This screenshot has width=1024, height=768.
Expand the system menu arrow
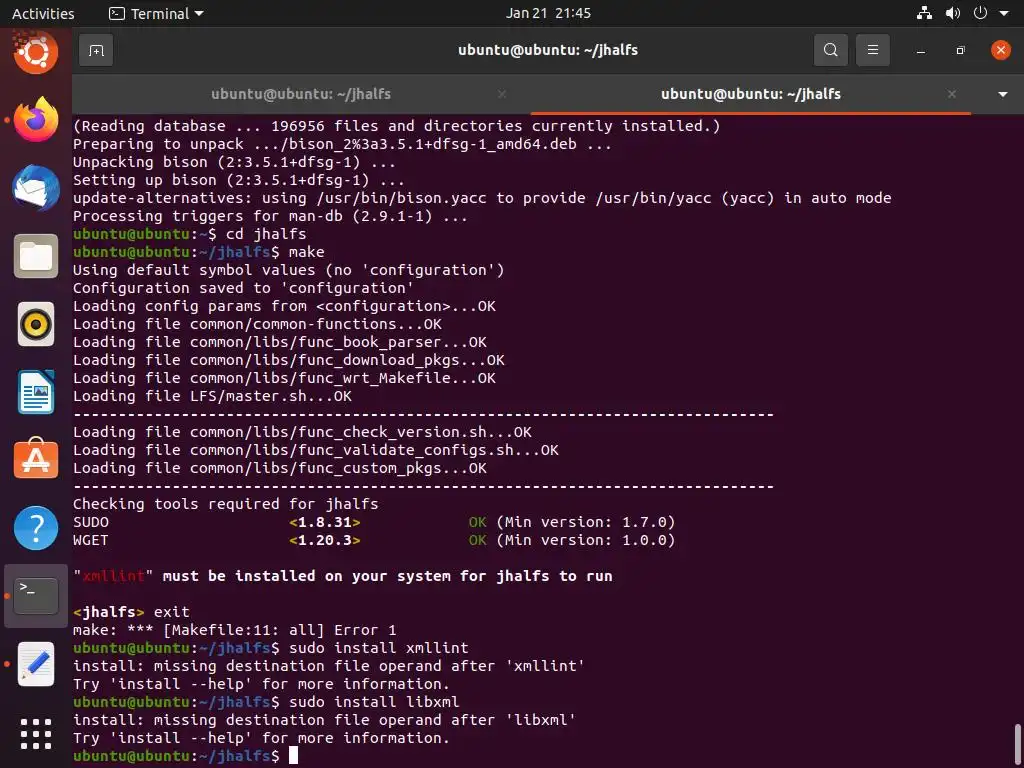(1004, 14)
